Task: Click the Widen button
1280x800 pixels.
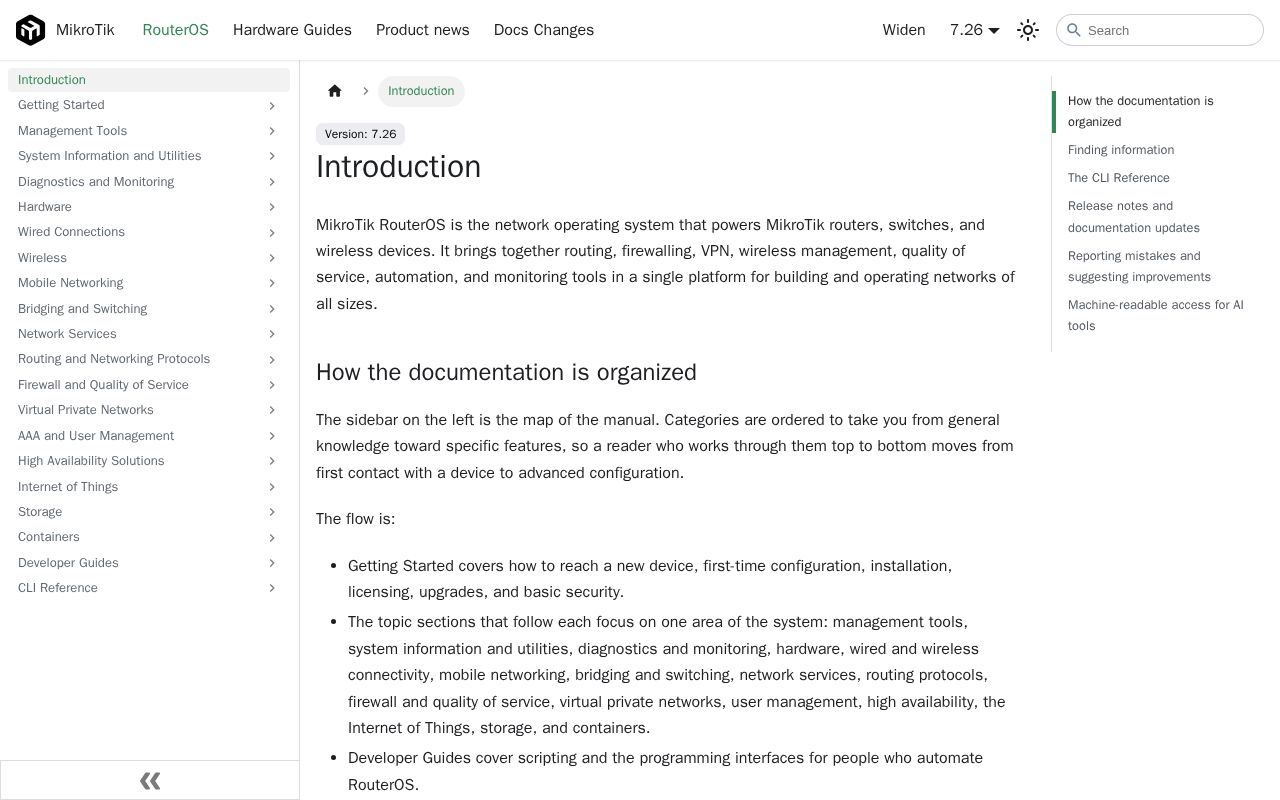Action: pos(904,30)
